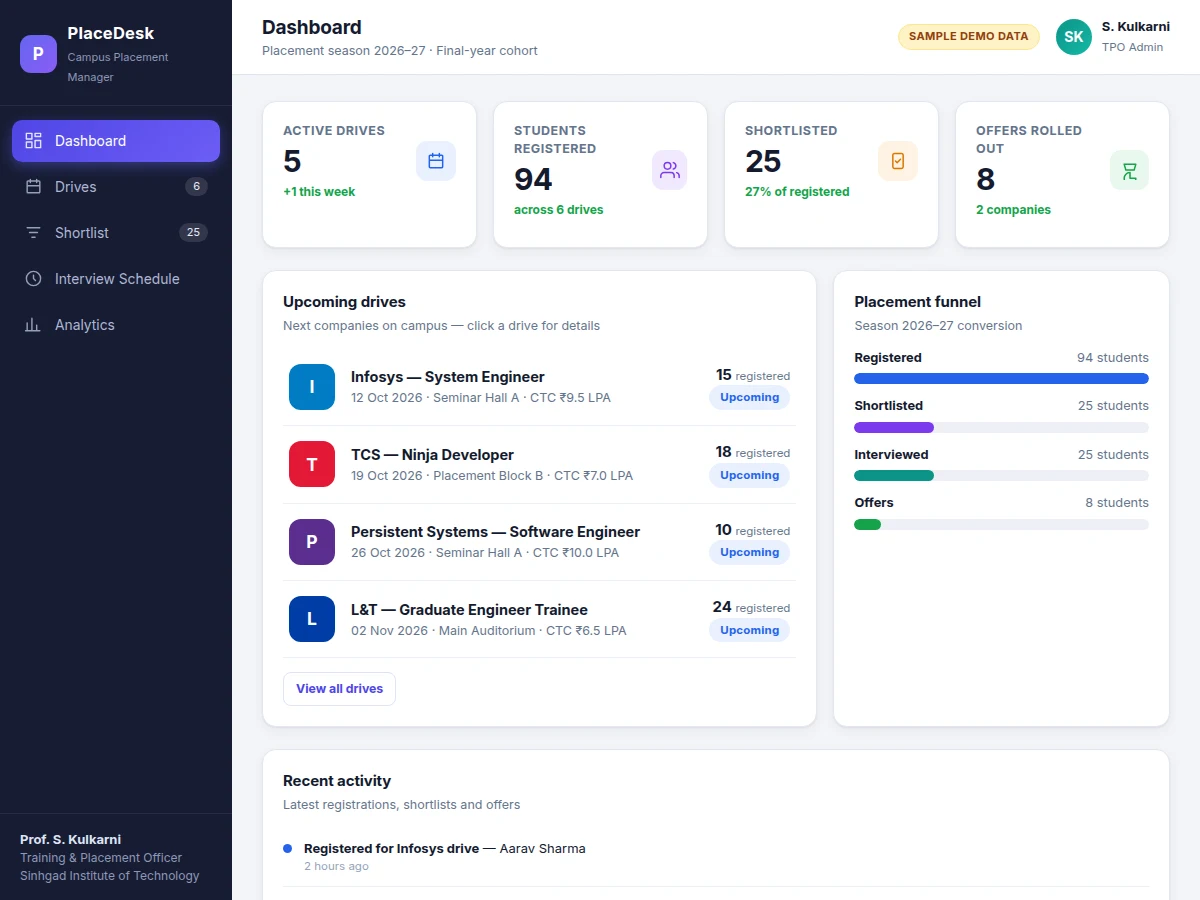1200x900 pixels.
Task: Click the View all drives button
Action: (339, 689)
